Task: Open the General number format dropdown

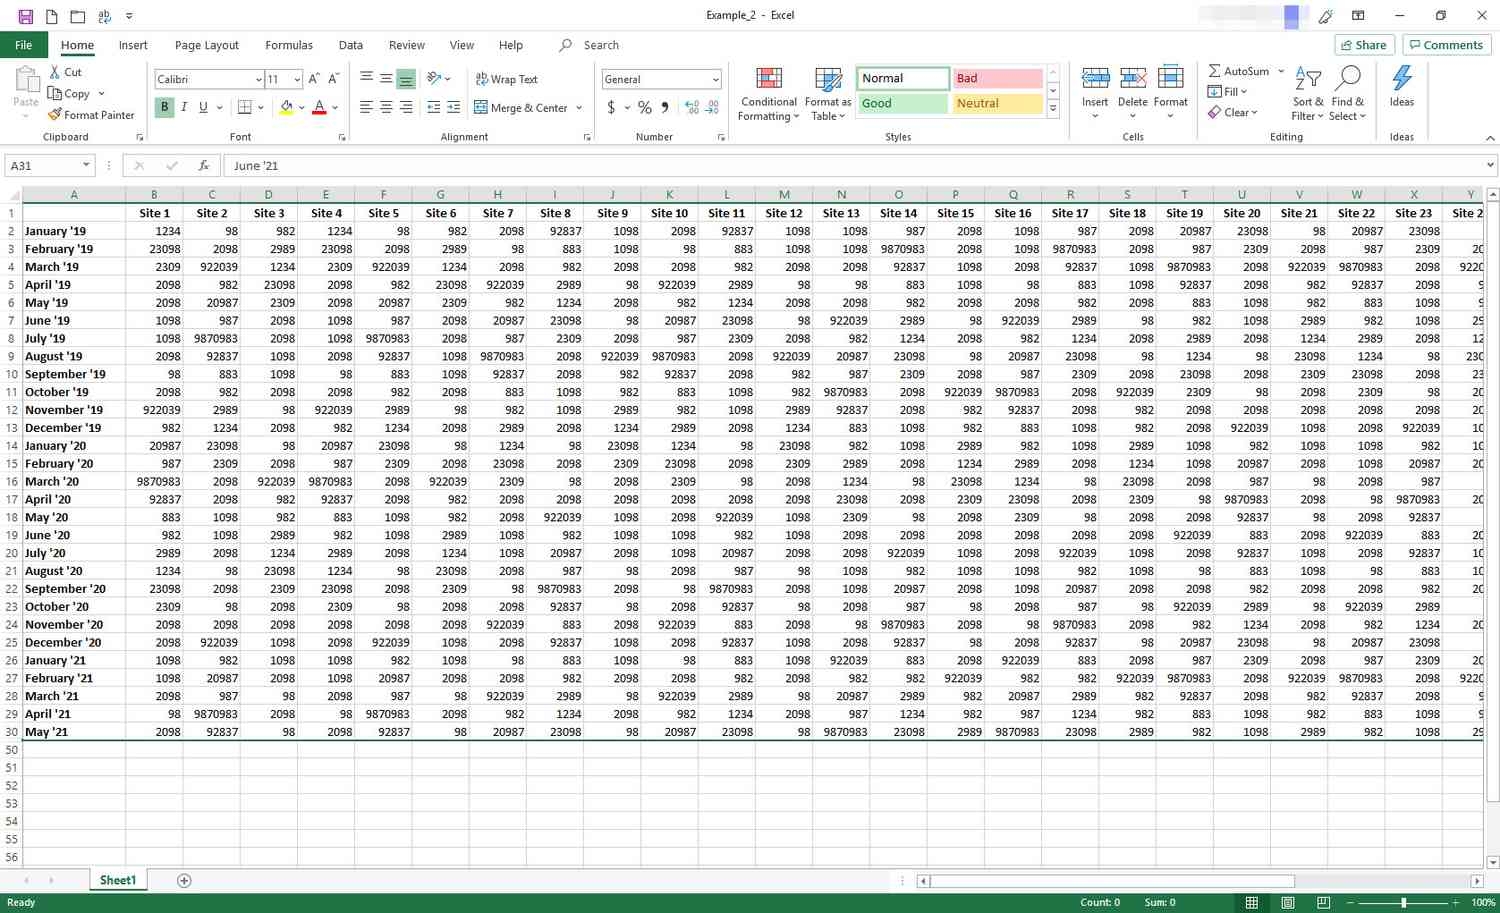Action: coord(715,79)
